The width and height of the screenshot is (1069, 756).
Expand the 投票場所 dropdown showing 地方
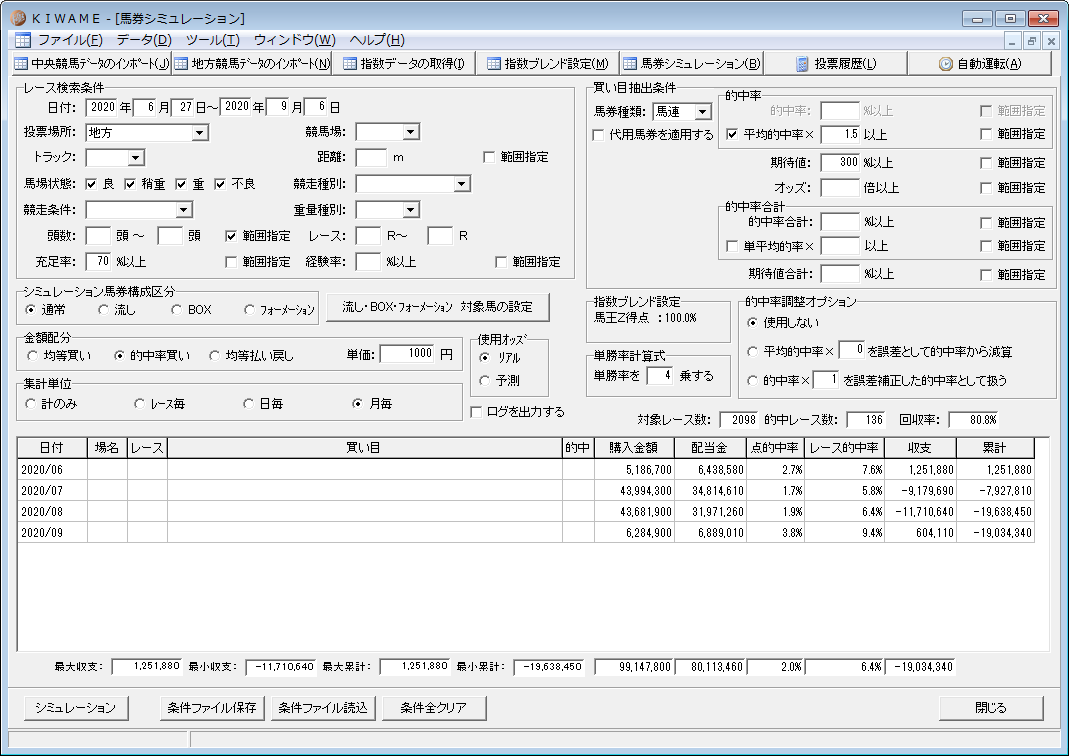200,133
